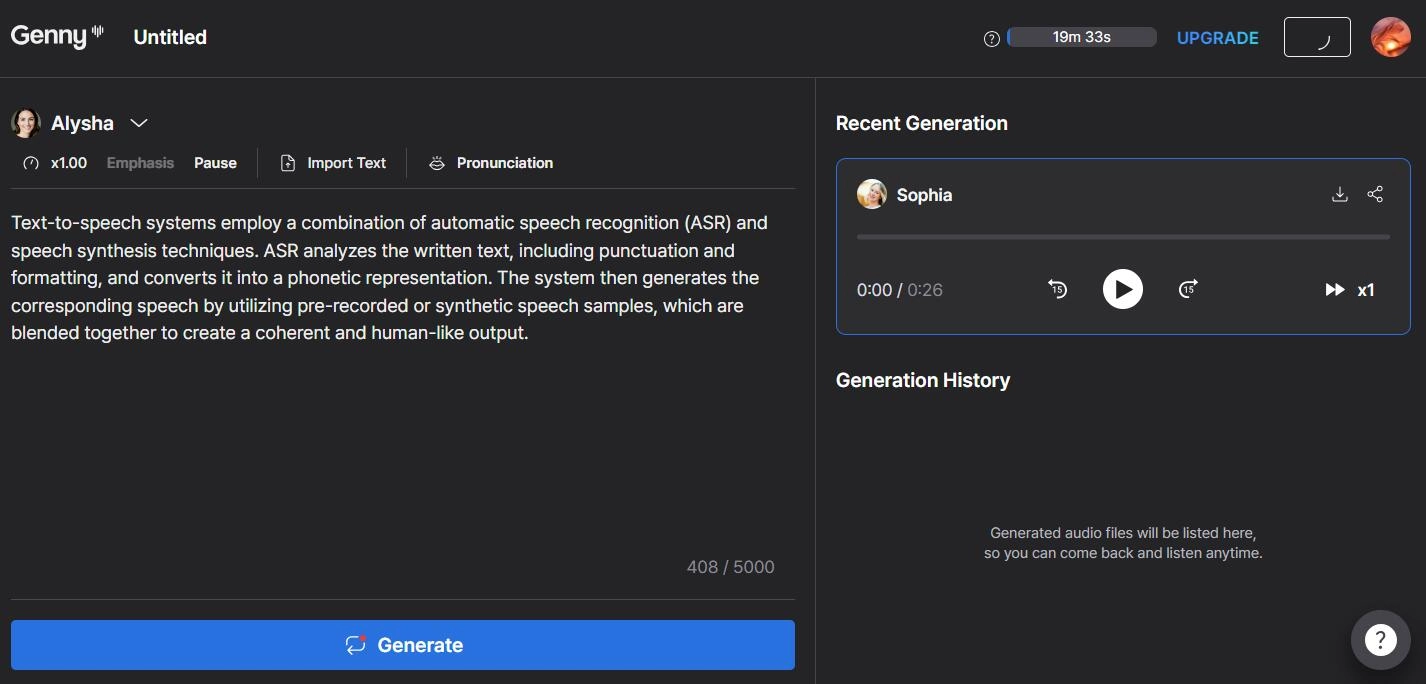
Task: Rewind playback 15 seconds
Action: pos(1057,290)
